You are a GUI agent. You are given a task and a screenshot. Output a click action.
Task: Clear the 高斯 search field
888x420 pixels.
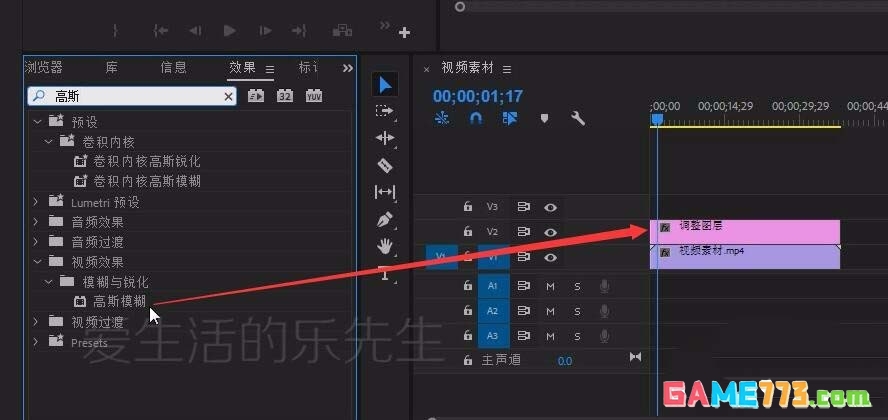pos(228,97)
